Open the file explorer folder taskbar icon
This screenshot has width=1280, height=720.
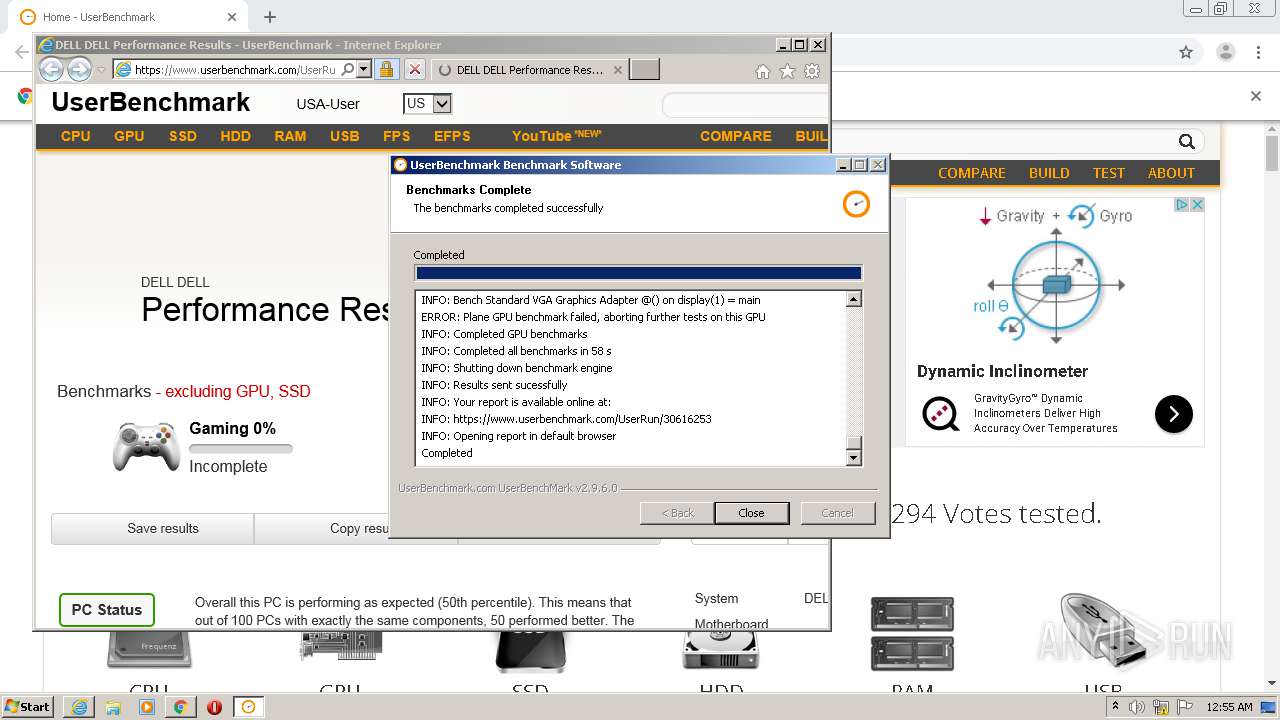tap(113, 706)
